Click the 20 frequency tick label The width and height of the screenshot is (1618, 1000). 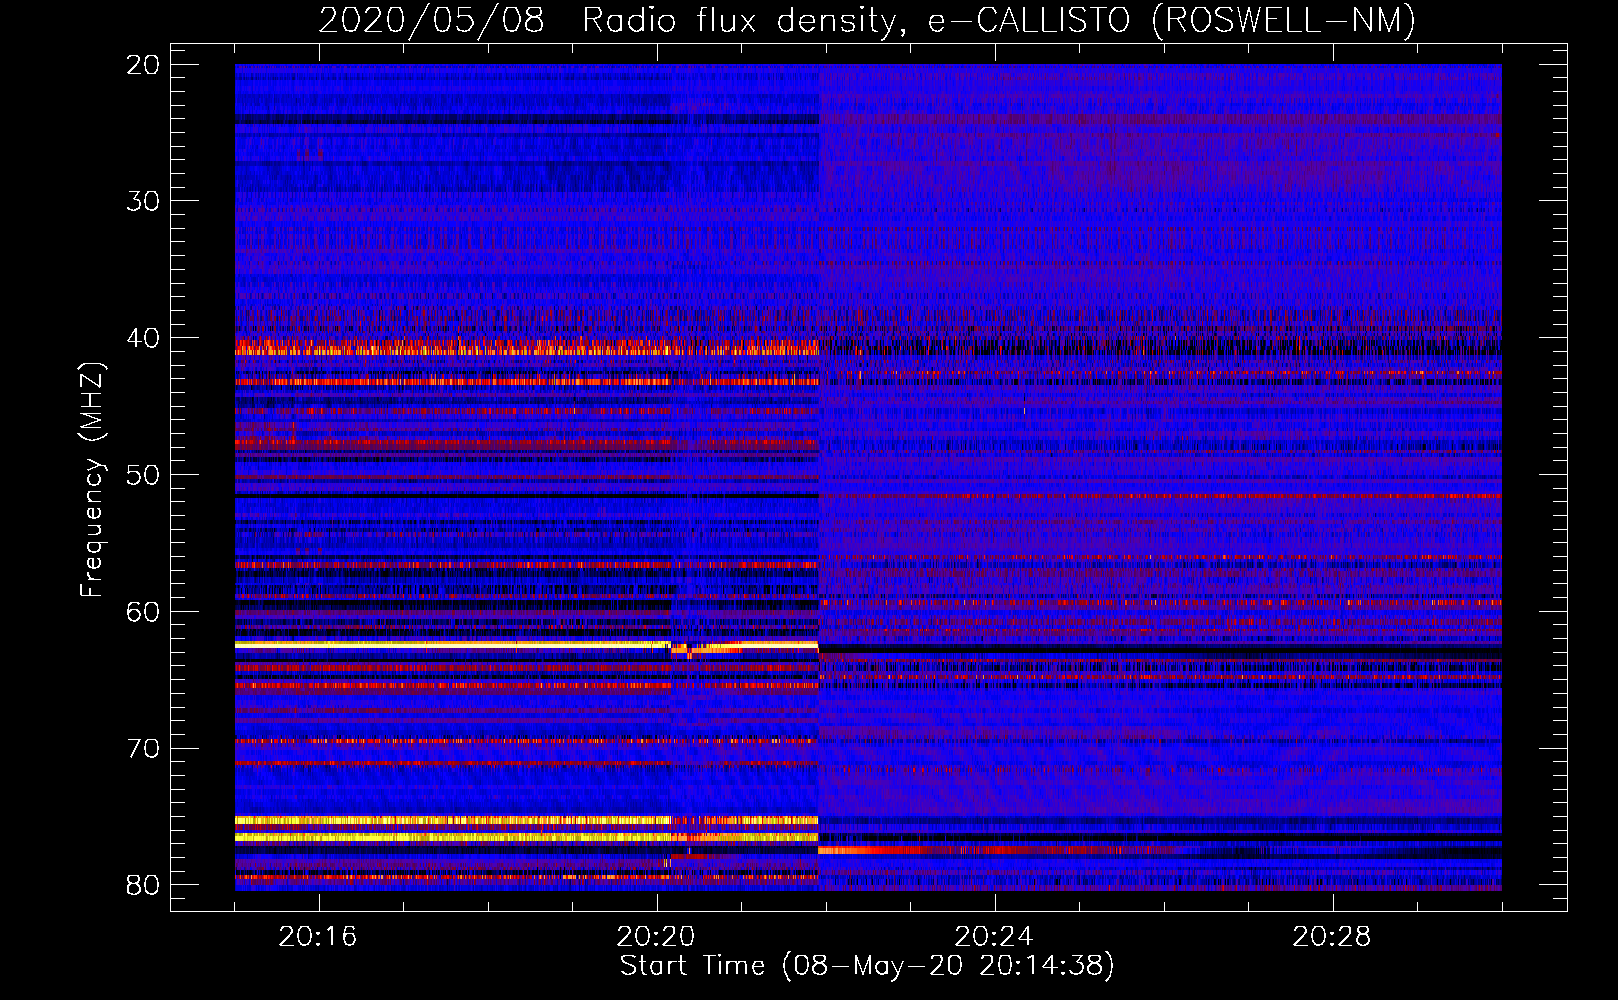point(143,65)
